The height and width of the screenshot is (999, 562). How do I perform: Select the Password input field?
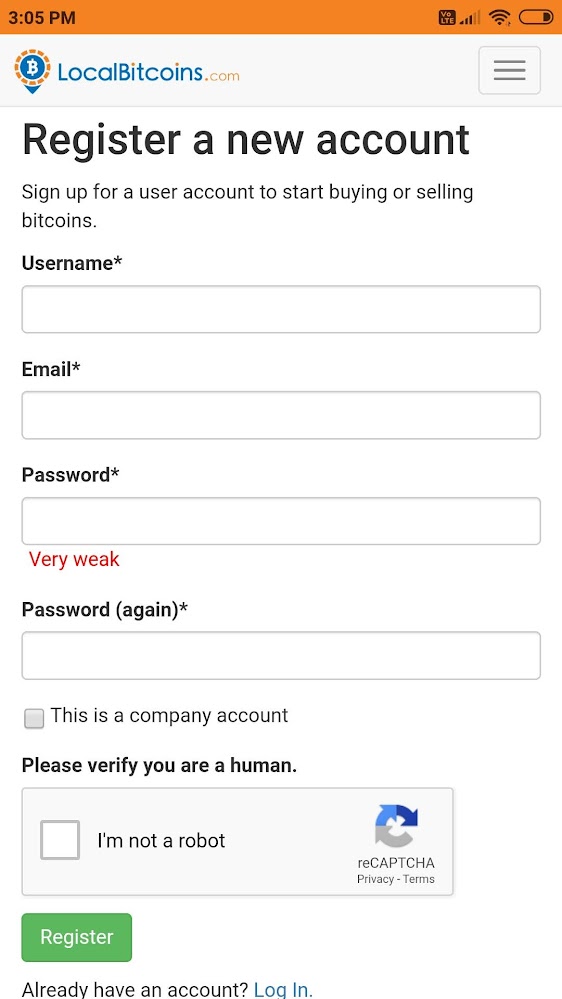pyautogui.click(x=281, y=521)
